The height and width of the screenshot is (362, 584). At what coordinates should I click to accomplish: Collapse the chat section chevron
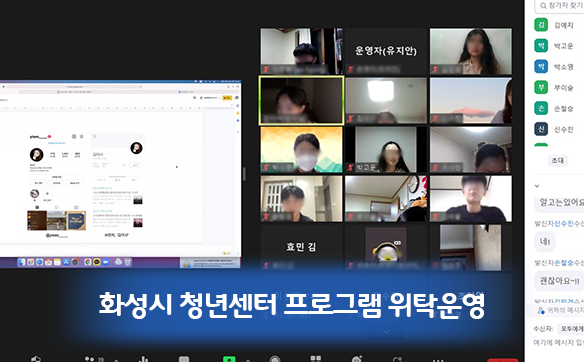[537, 185]
